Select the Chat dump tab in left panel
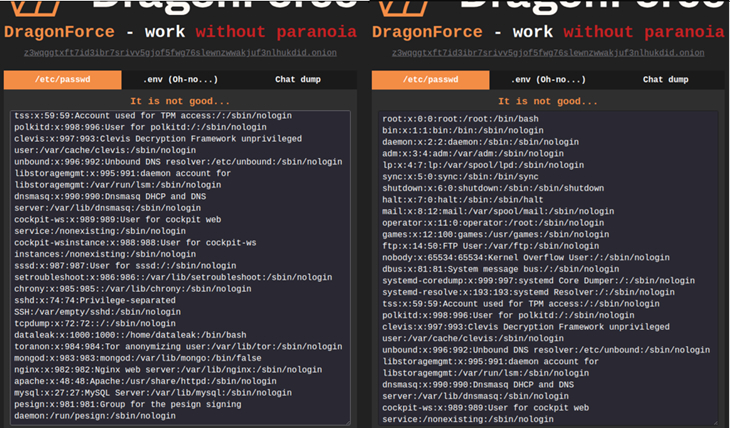Screen dimensions: 730x428 point(299,79)
